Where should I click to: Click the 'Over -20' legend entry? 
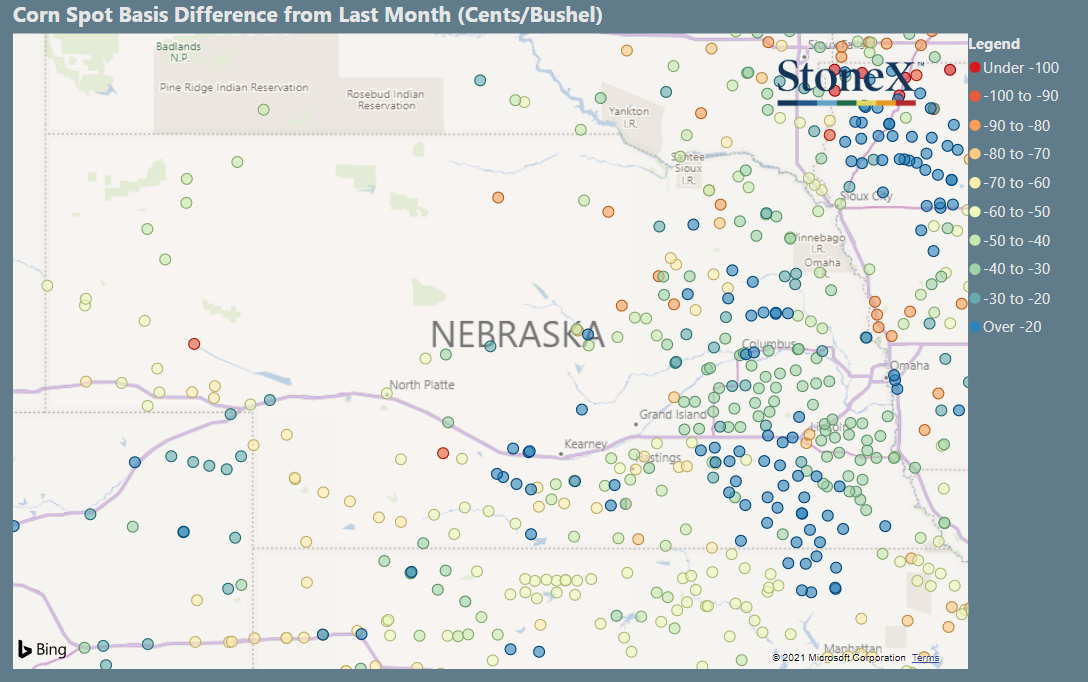point(1006,327)
